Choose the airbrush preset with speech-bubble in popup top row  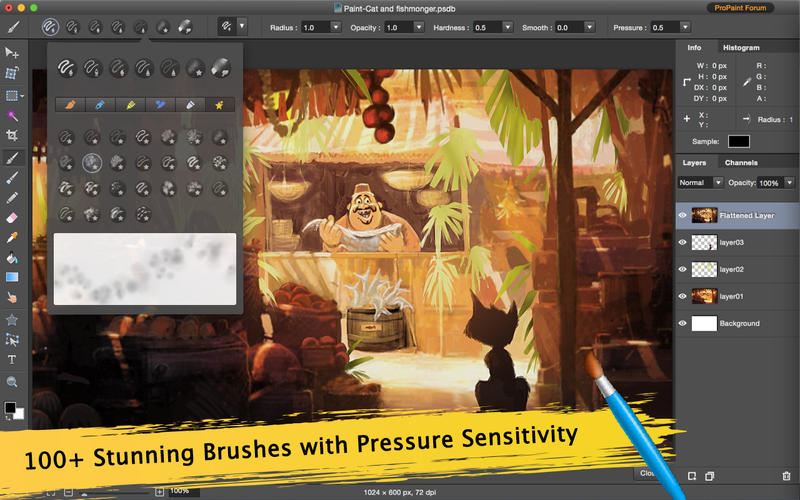point(220,68)
